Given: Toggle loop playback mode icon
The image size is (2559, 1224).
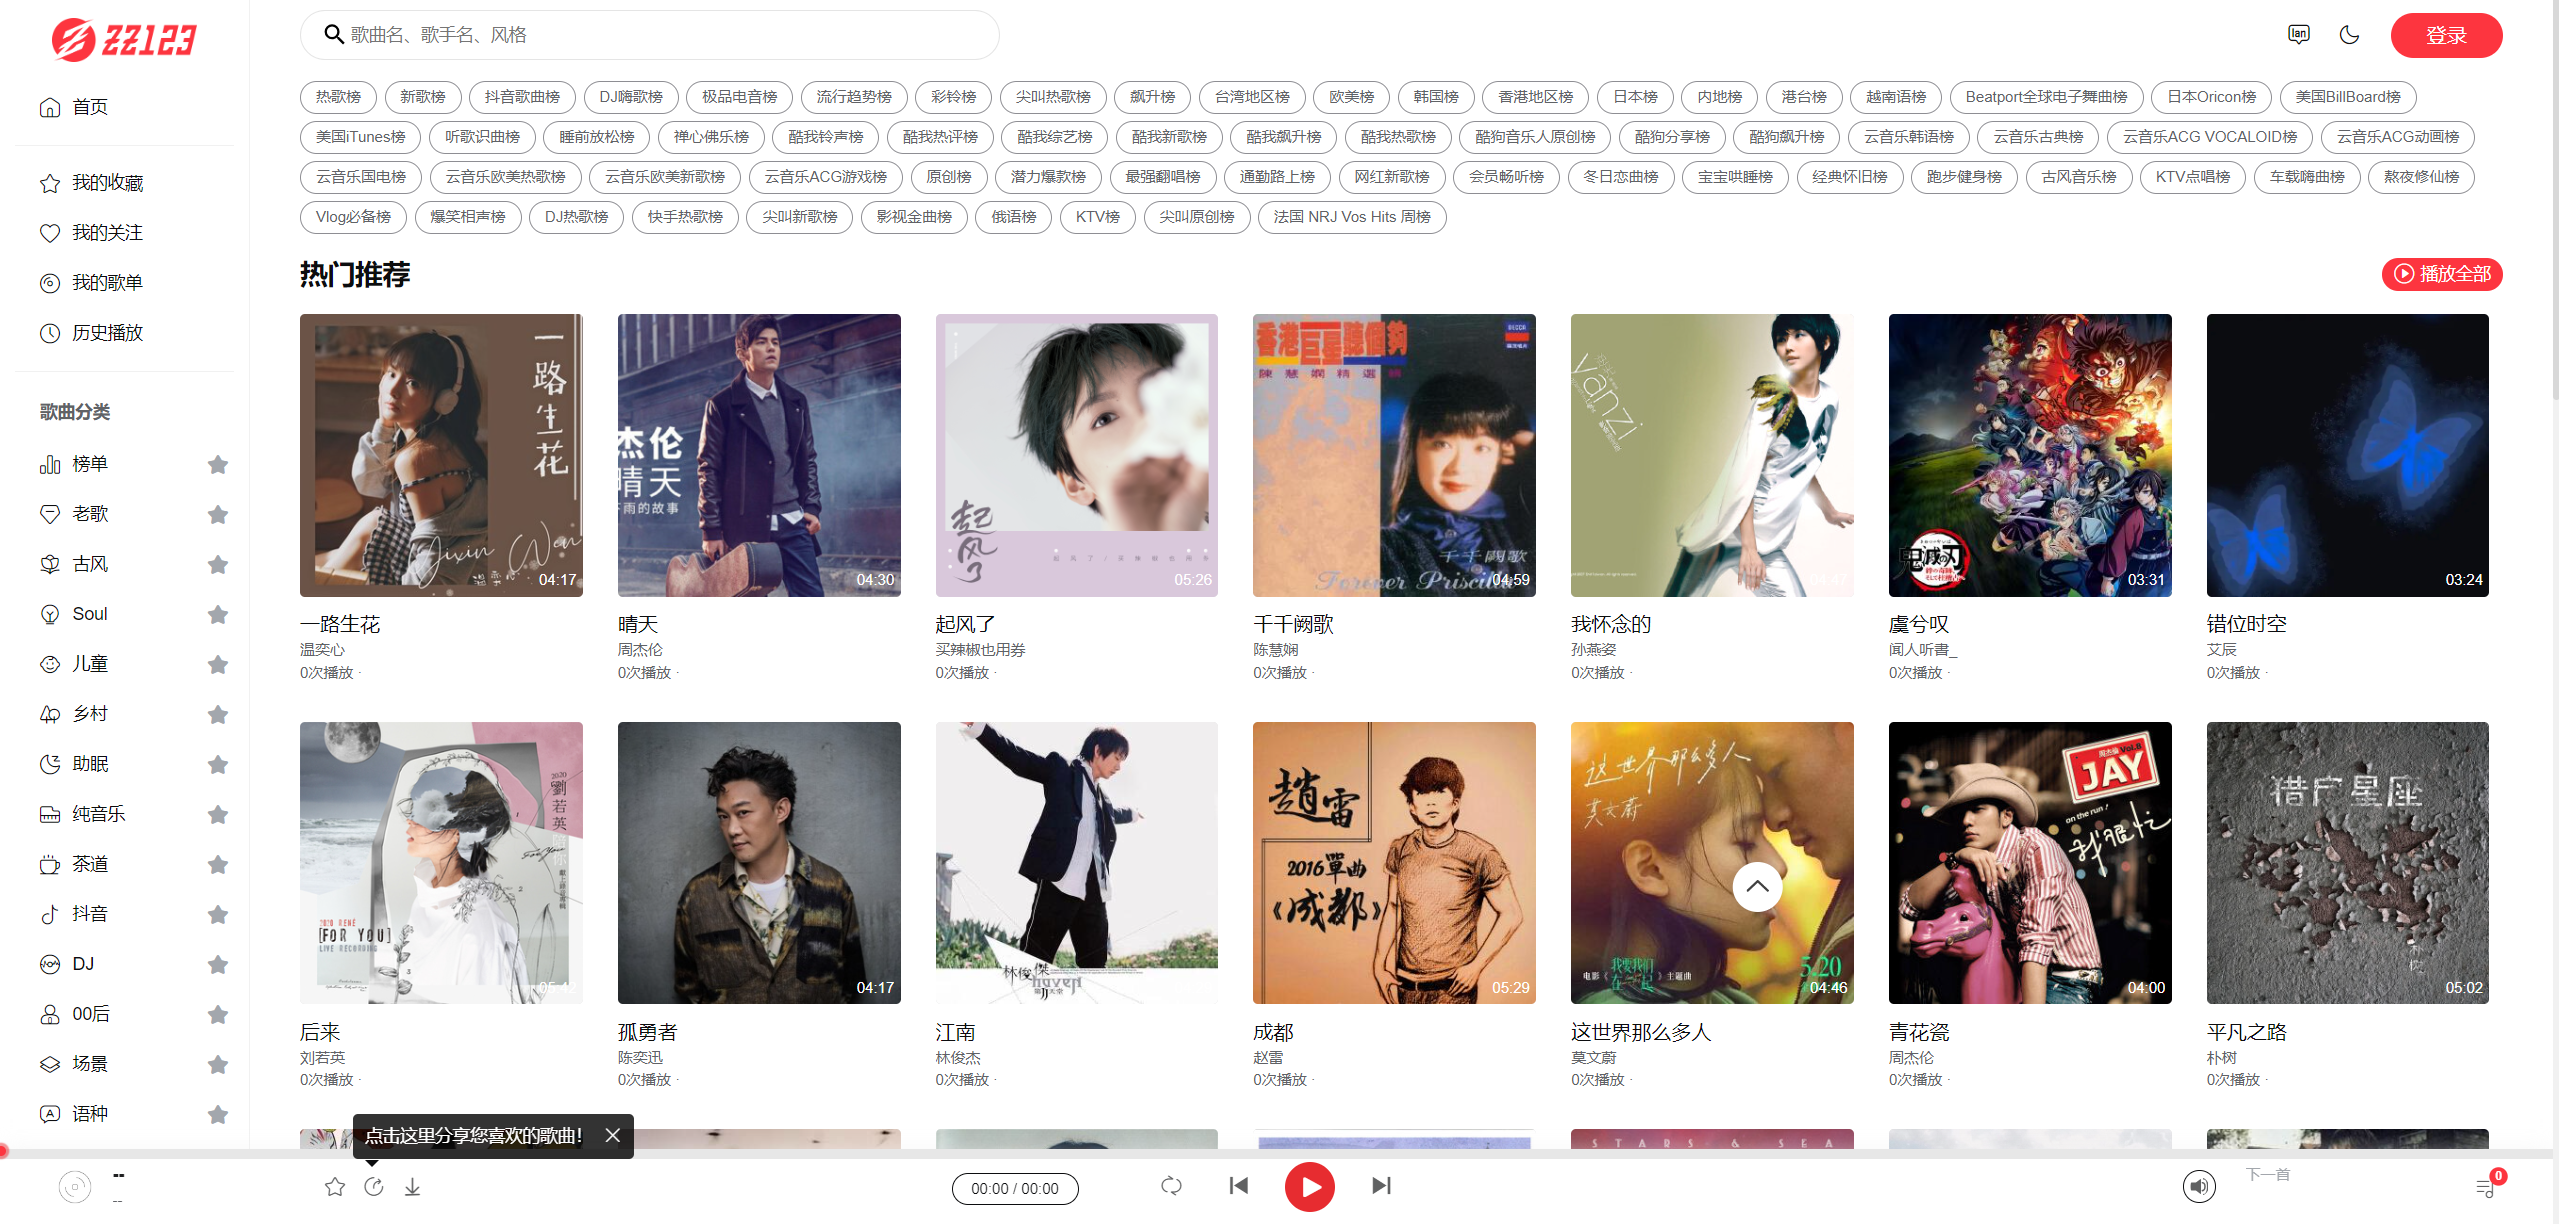Looking at the screenshot, I should coord(1171,1186).
